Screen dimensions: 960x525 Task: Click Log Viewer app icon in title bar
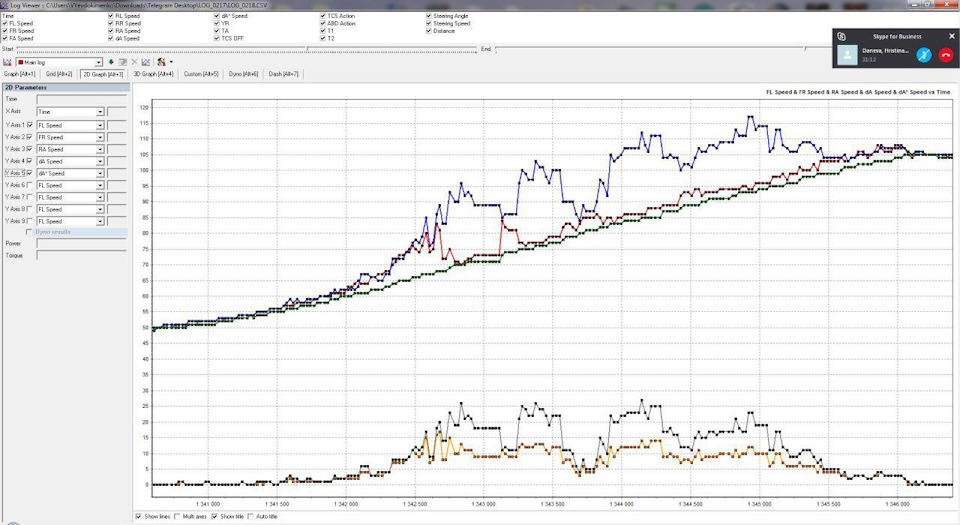pos(5,5)
